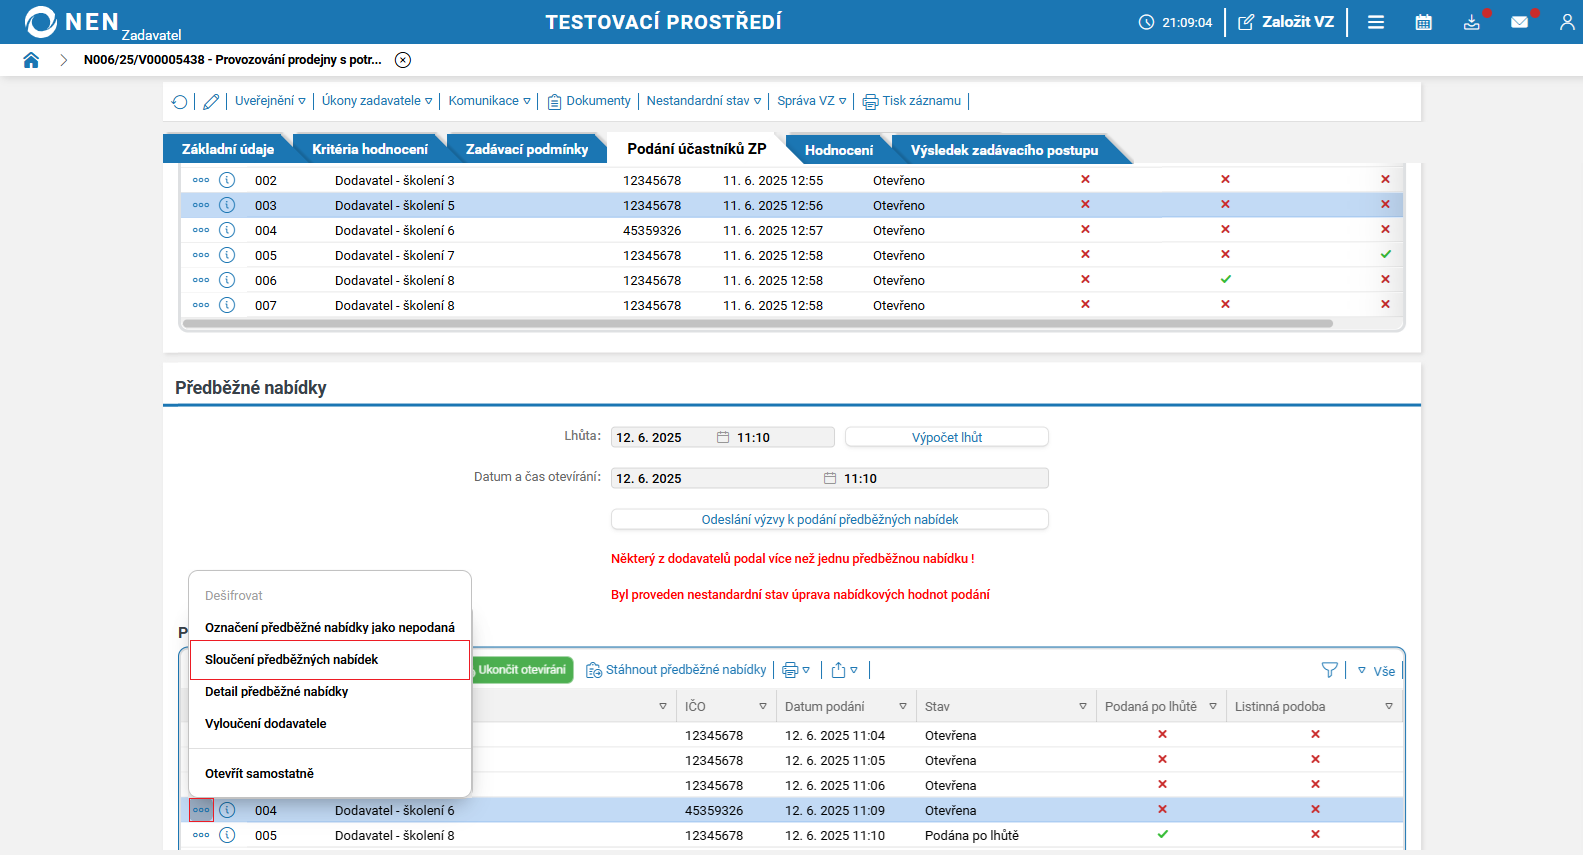Image resolution: width=1583 pixels, height=855 pixels.
Task: Select Sloučení předběžných nabídek menu item
Action: point(292,660)
